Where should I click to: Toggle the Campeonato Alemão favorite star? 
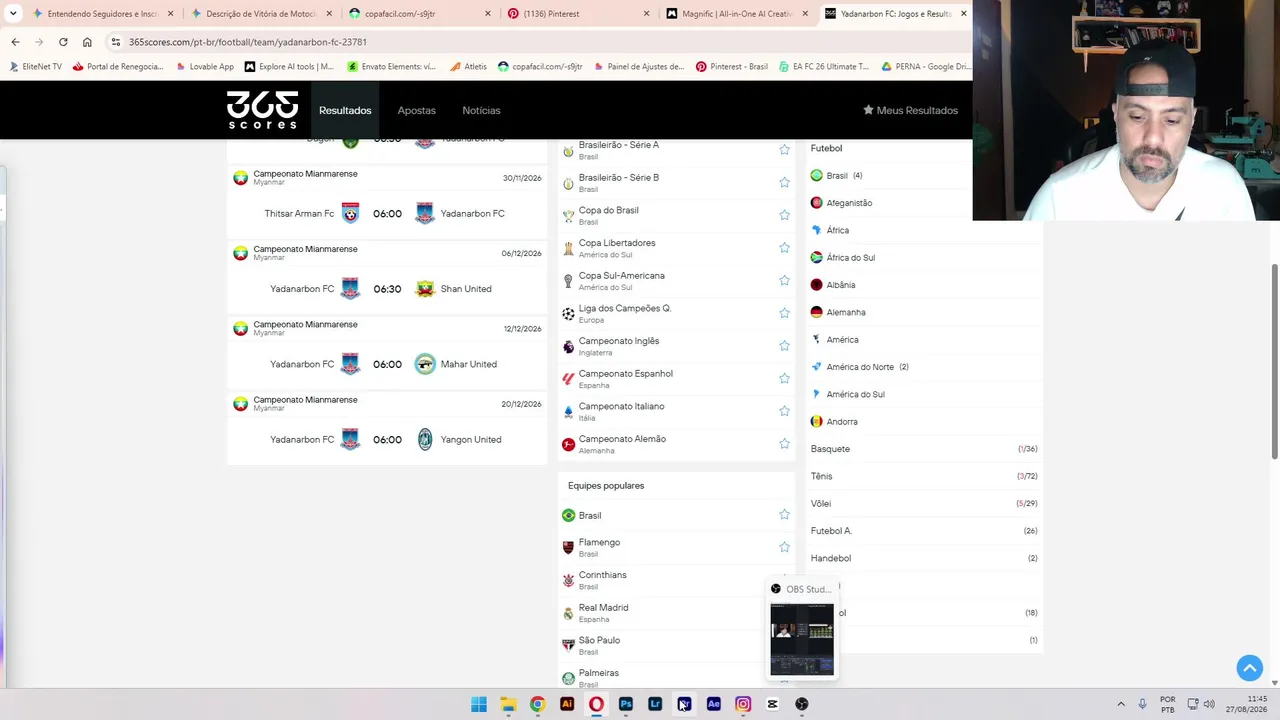tap(784, 444)
